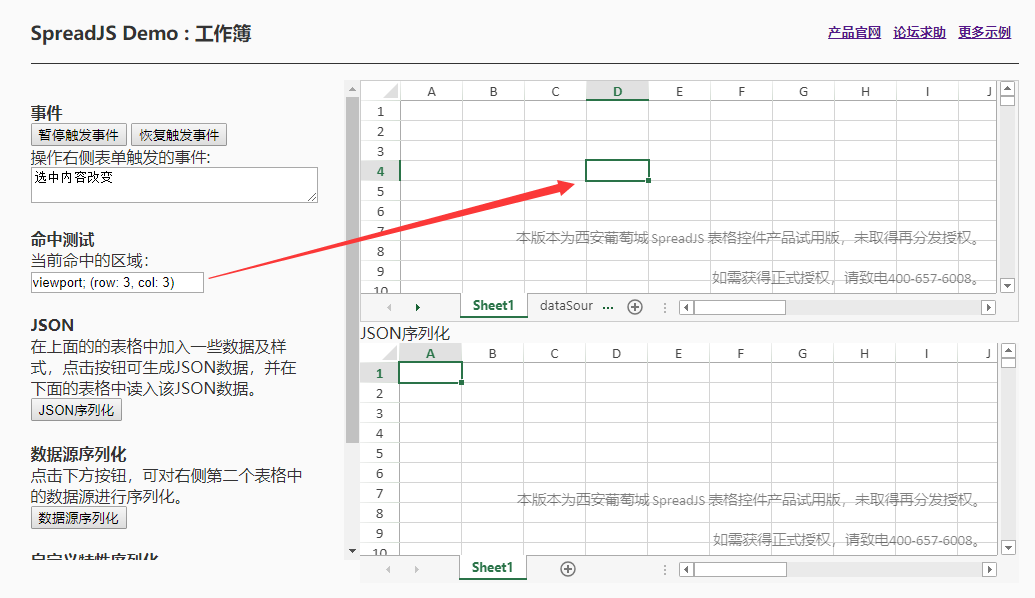The width and height of the screenshot is (1035, 598).
Task: Switch to the dataSour tab
Action: click(x=566, y=306)
